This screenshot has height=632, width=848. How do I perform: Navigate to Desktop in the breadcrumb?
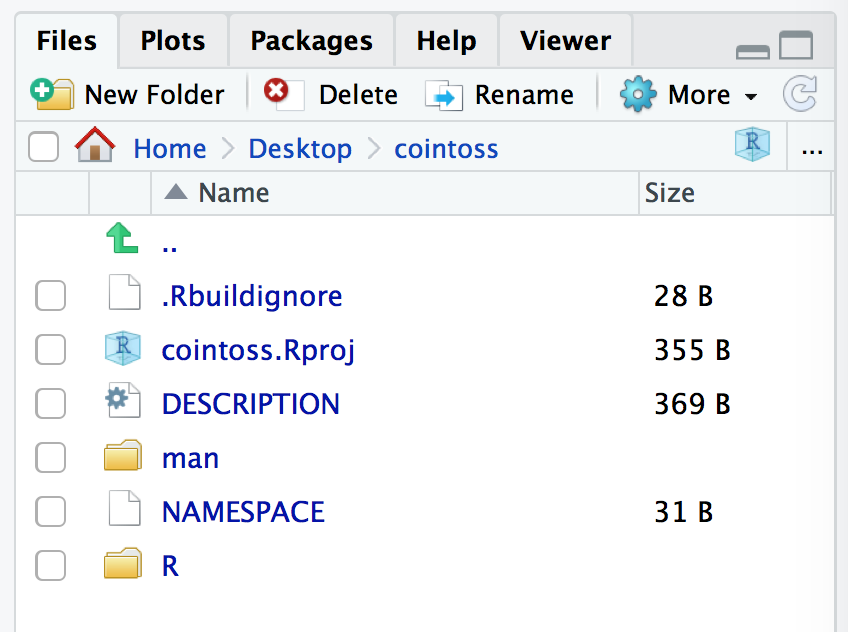pyautogui.click(x=300, y=149)
